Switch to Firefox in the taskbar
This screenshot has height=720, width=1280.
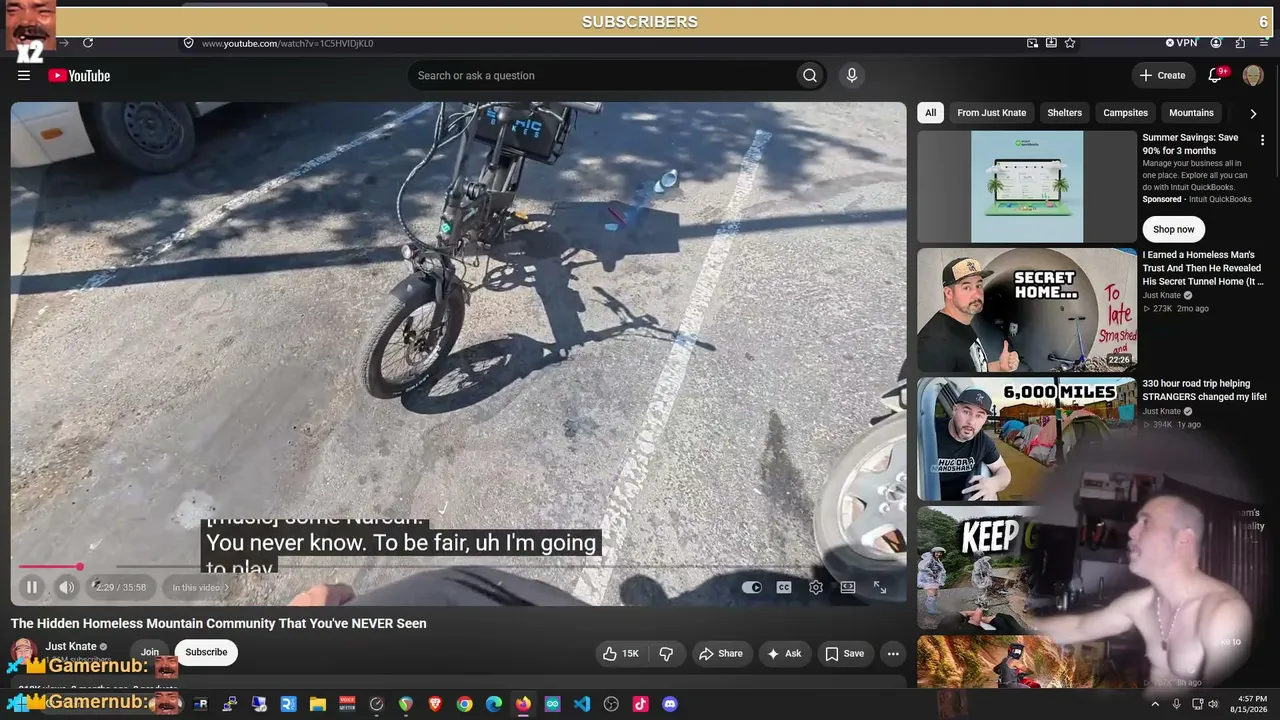pyautogui.click(x=523, y=704)
